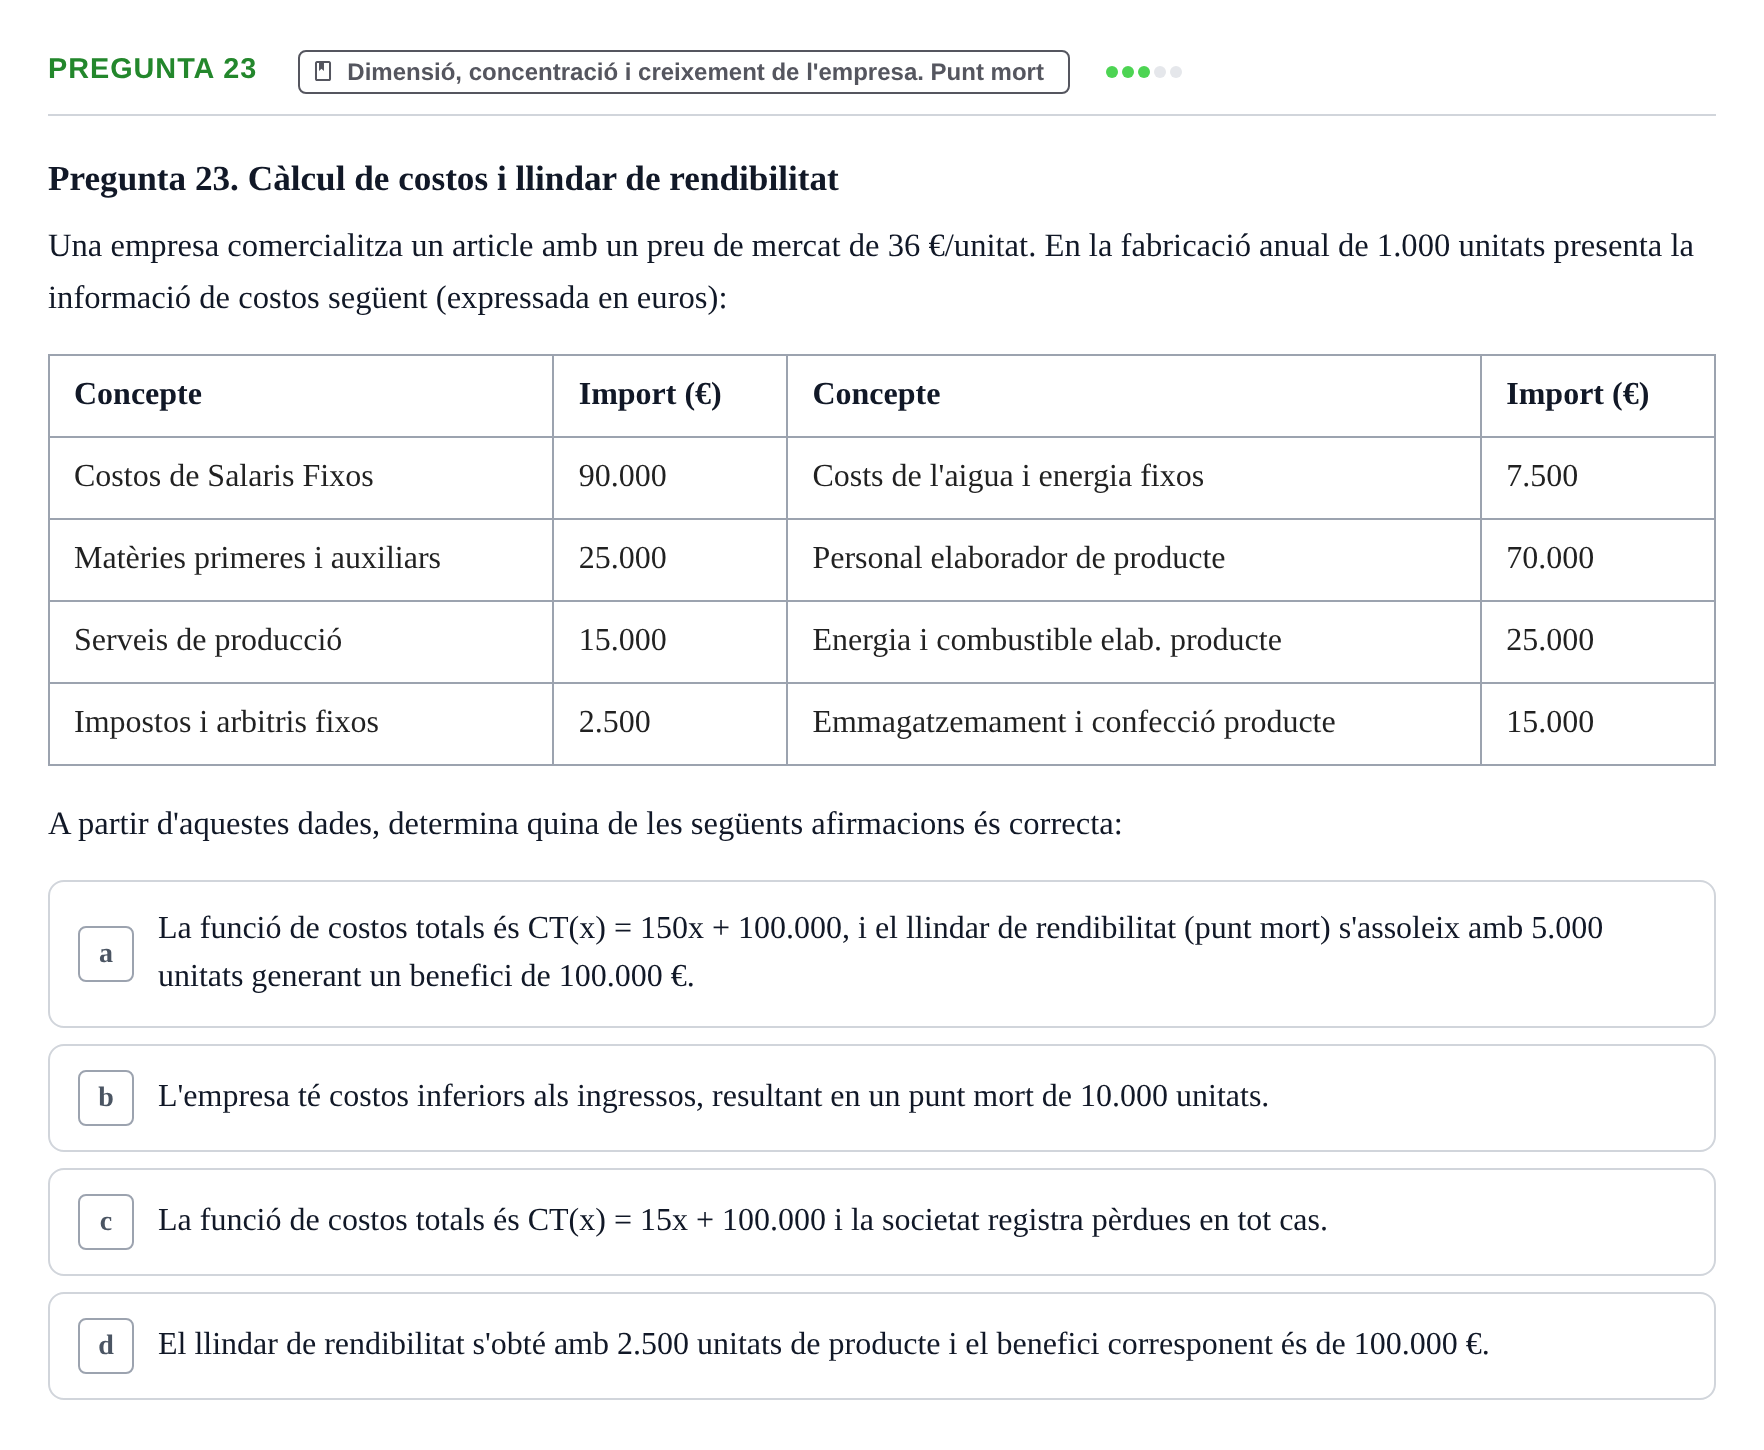Click the topic tag bookmark icon

(323, 72)
